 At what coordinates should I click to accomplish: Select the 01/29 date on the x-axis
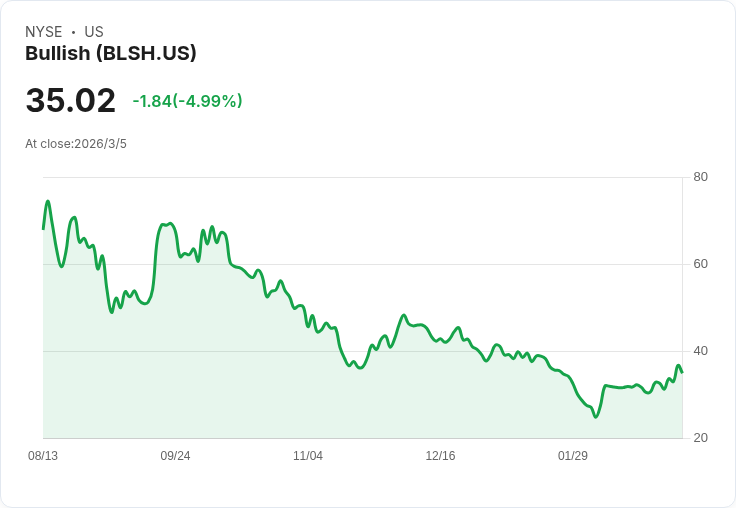point(573,456)
